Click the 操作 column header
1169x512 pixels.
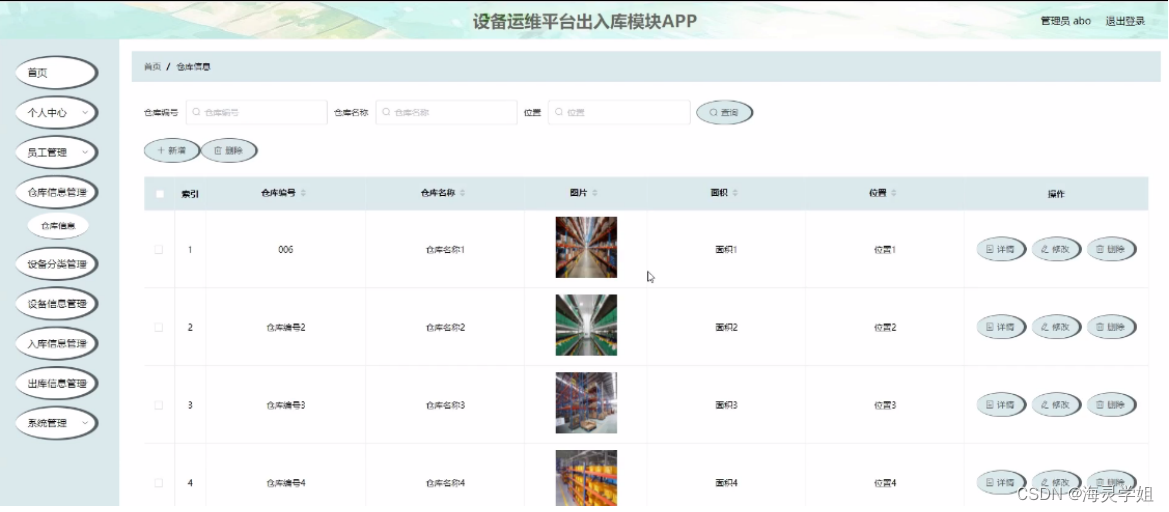(1056, 194)
